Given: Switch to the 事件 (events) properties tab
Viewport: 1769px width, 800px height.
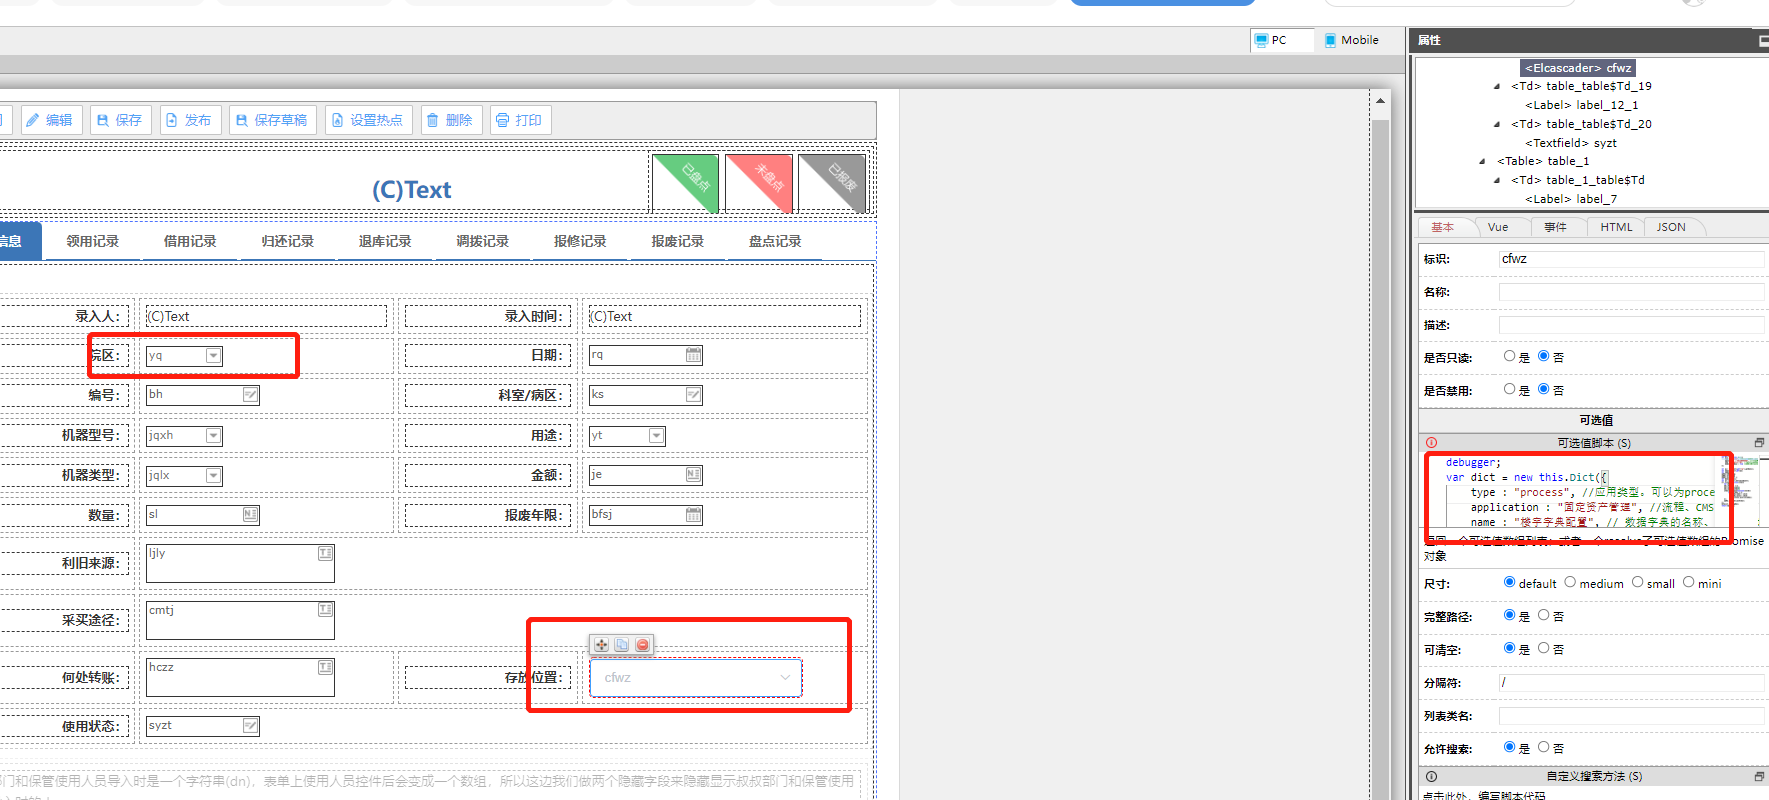Looking at the screenshot, I should [x=1555, y=227].
